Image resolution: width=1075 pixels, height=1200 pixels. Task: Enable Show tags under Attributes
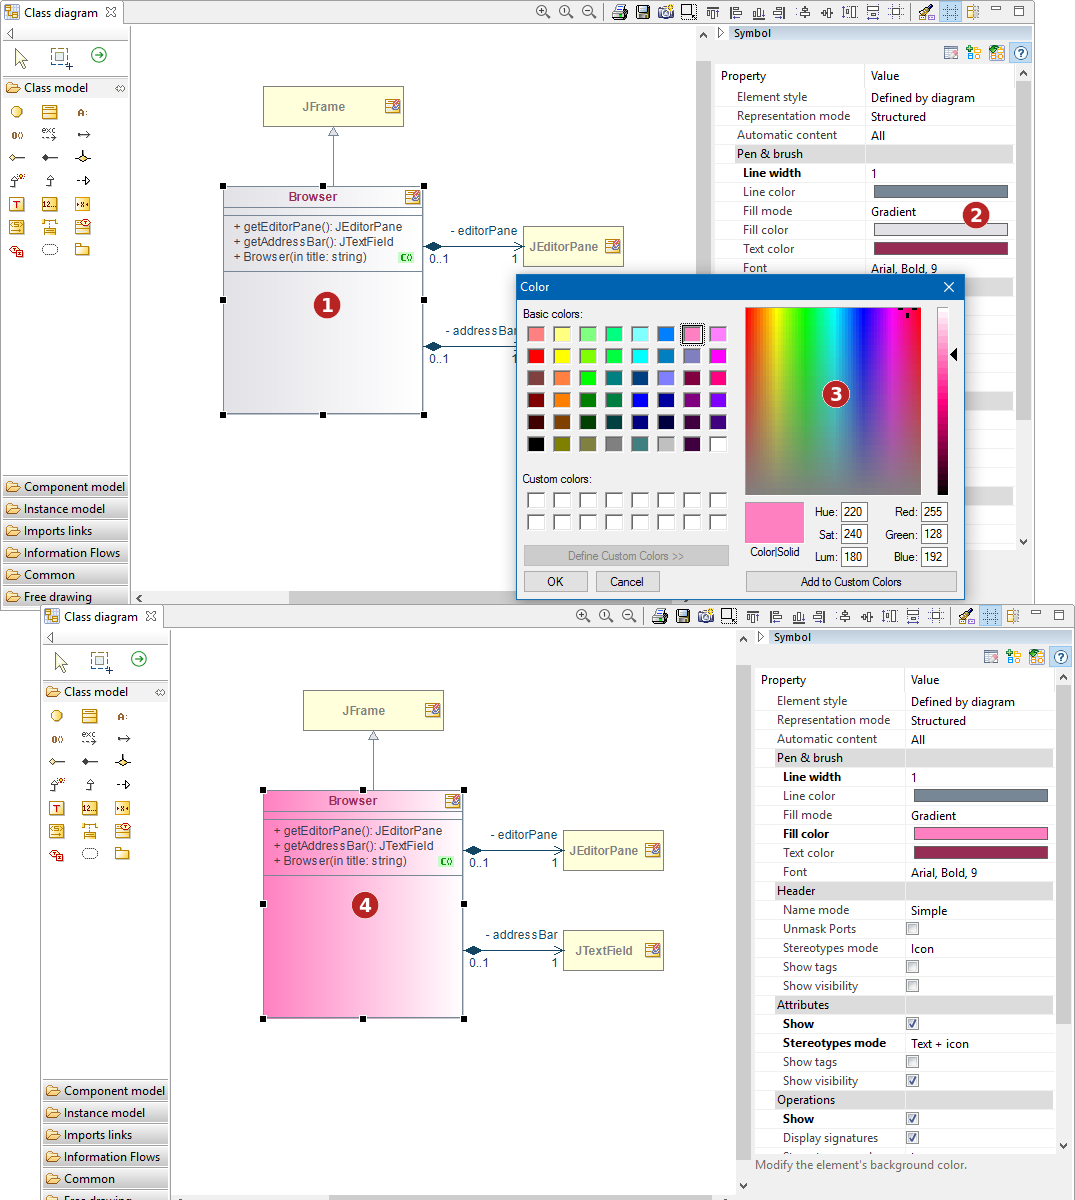(912, 1062)
